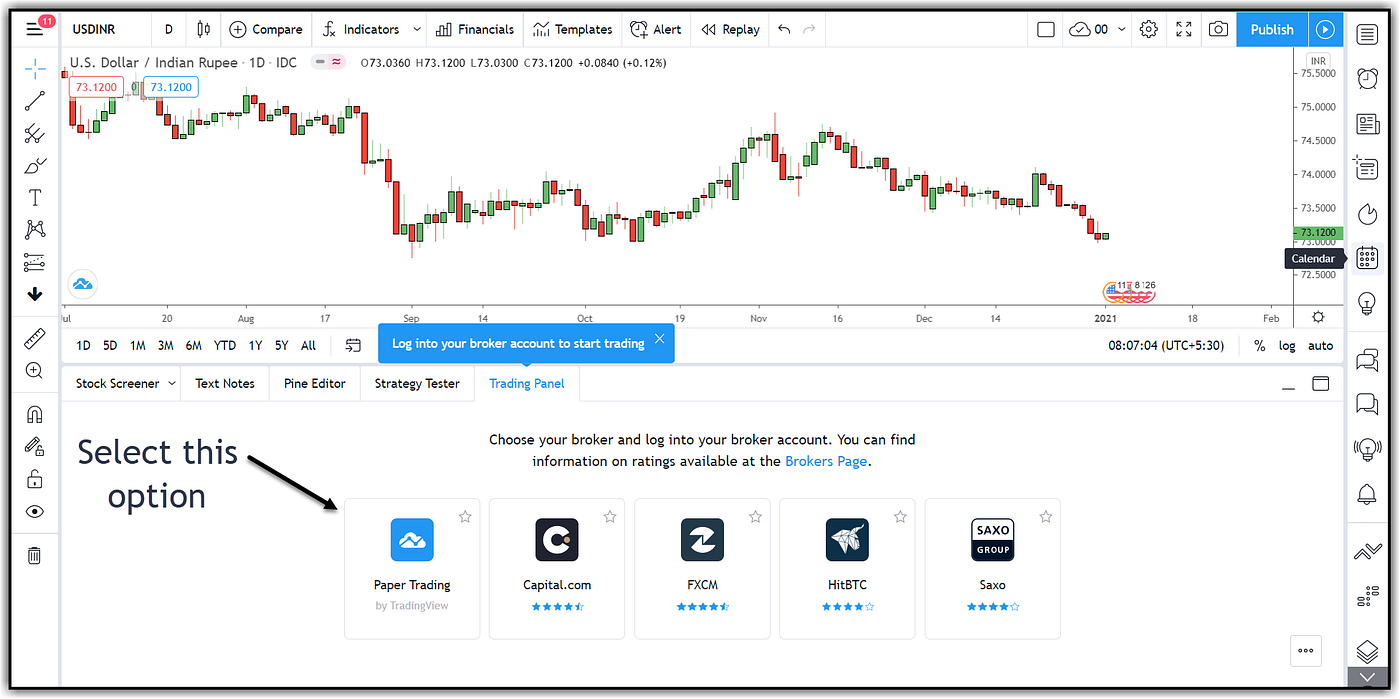Open the data window icon
The width and height of the screenshot is (1400, 699).
point(1367,167)
